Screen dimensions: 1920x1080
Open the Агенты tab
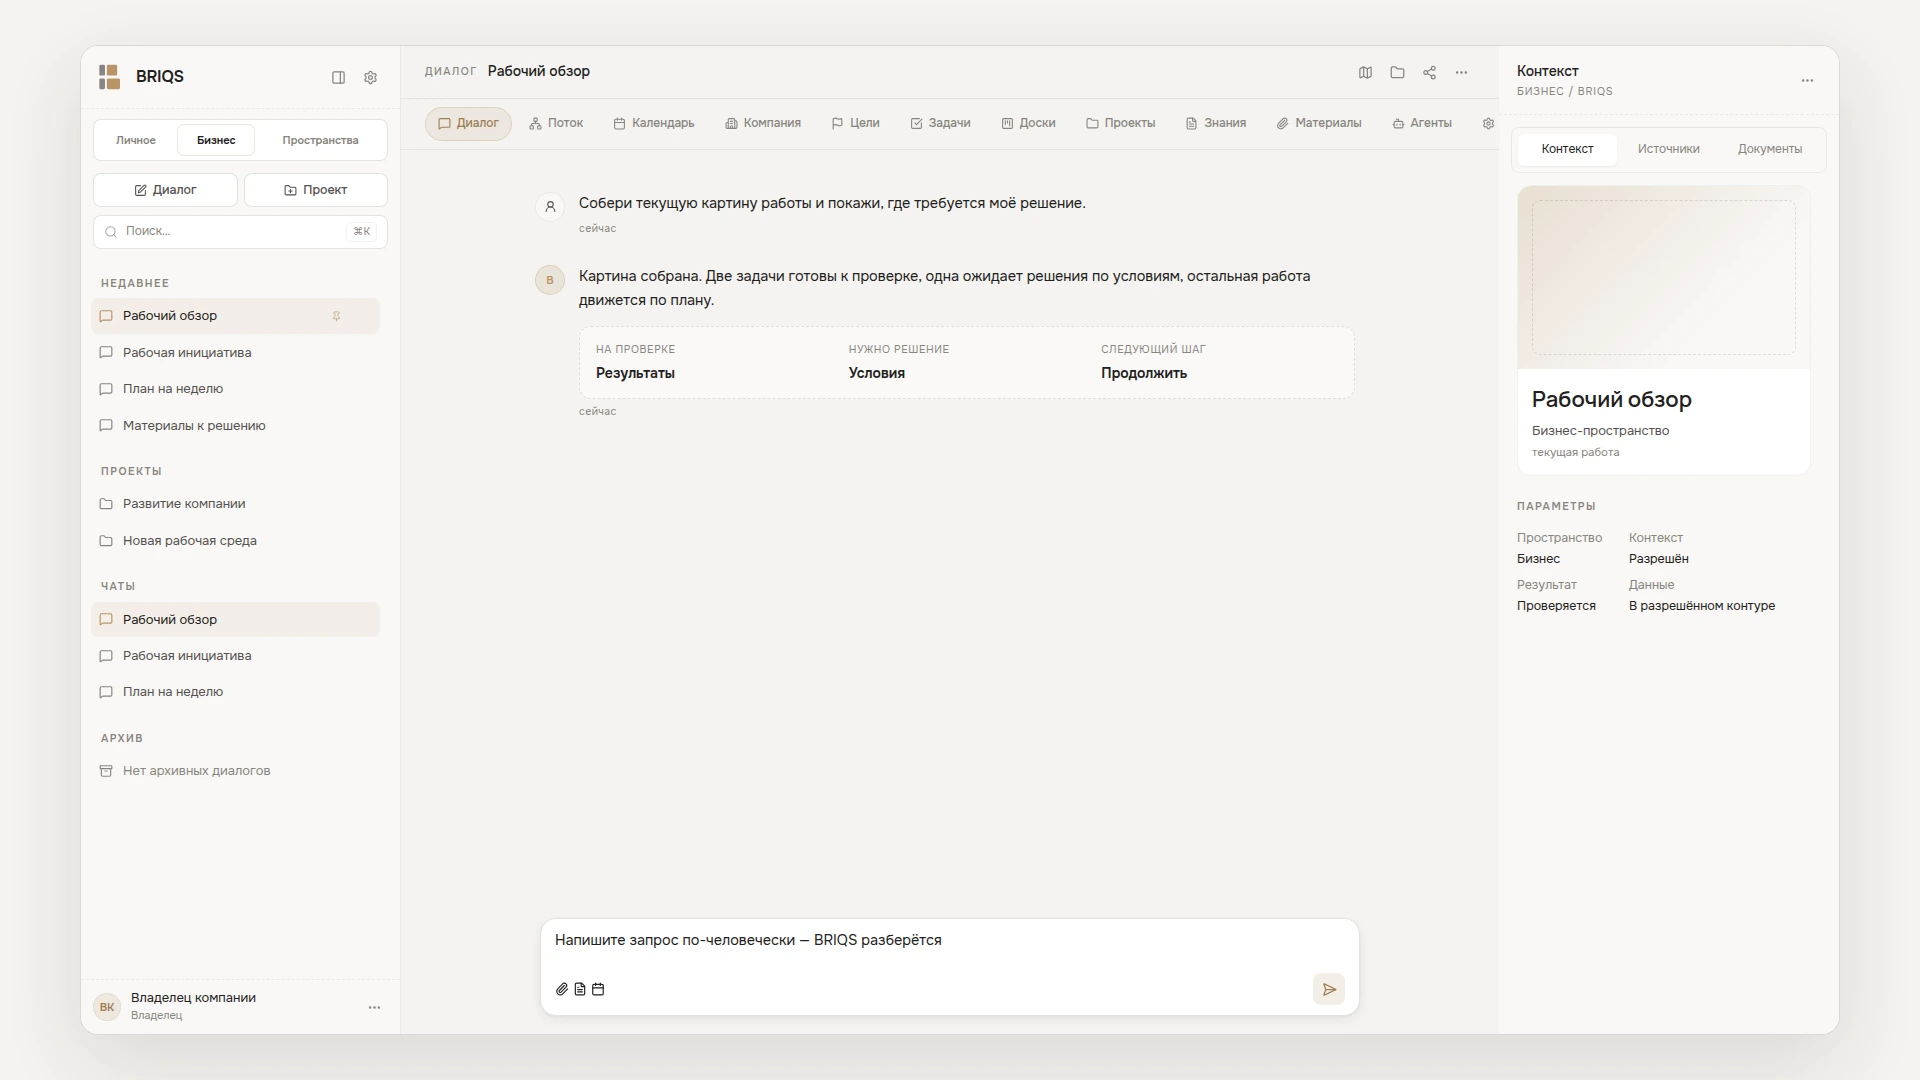click(x=1422, y=123)
